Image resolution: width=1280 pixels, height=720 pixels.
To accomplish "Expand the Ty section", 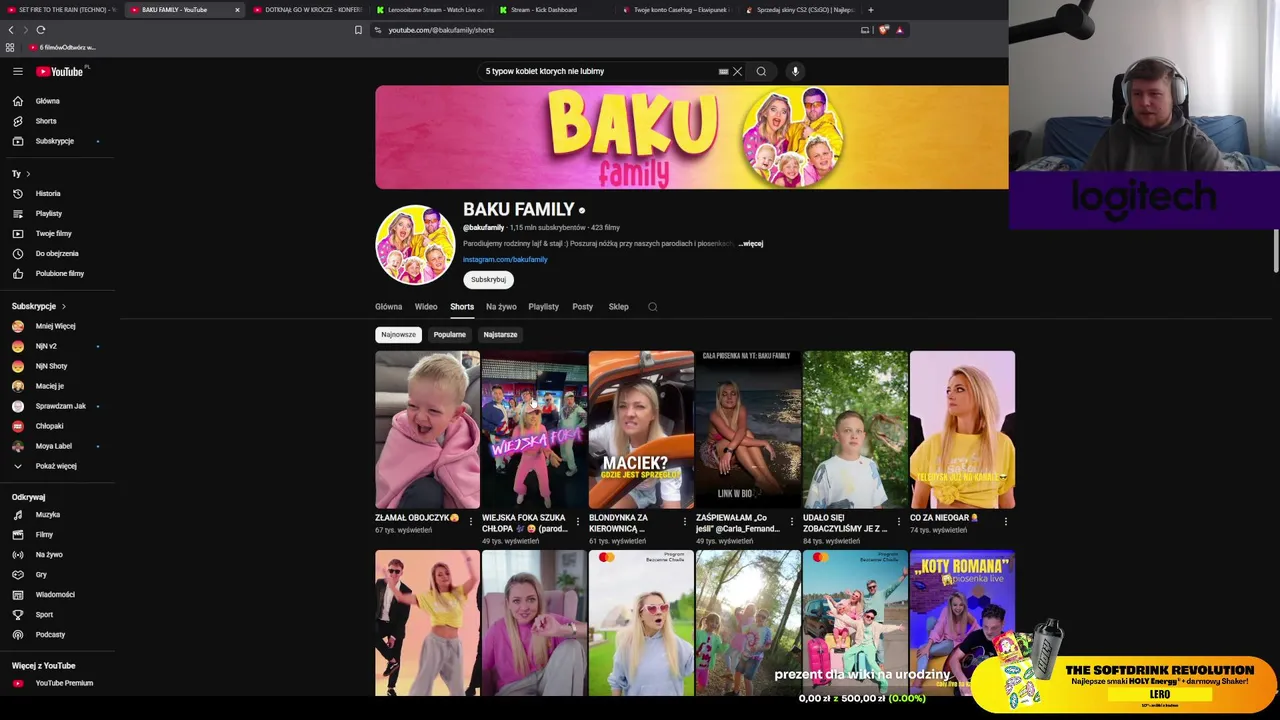I will coord(21,173).
